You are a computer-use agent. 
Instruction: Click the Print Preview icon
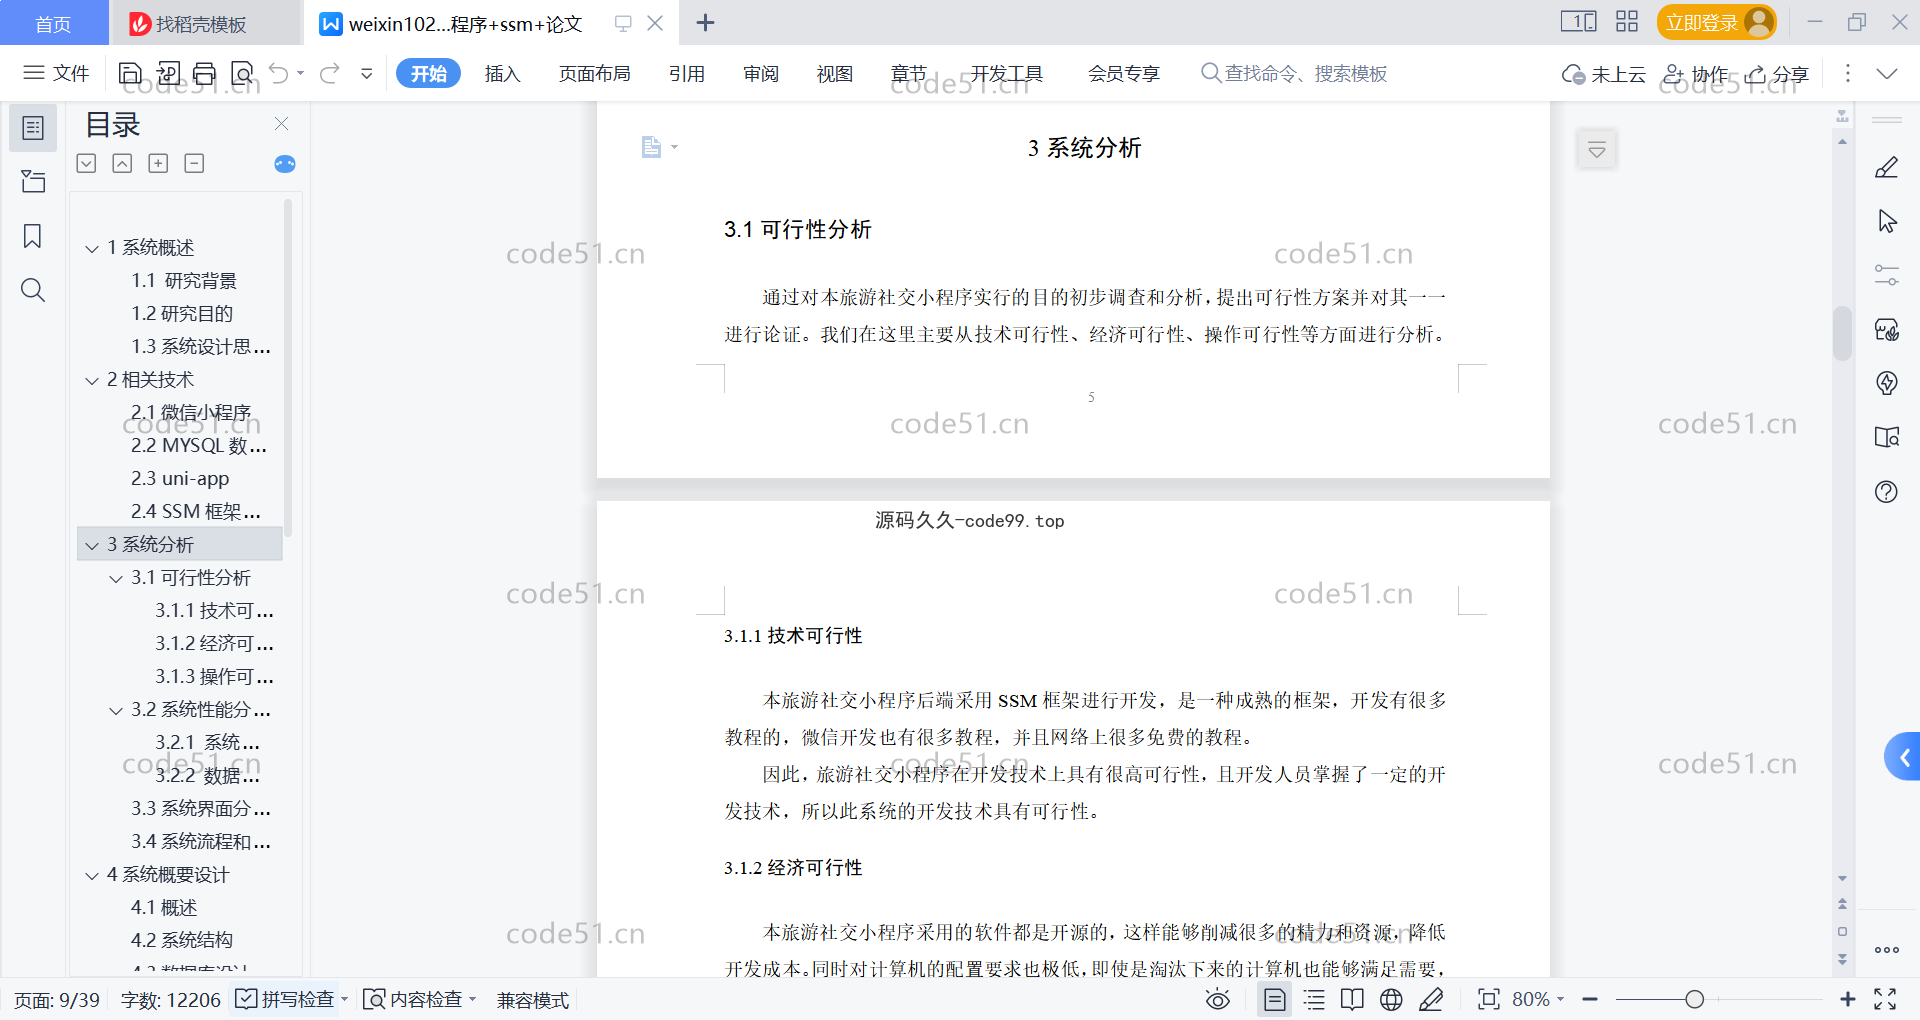point(242,73)
